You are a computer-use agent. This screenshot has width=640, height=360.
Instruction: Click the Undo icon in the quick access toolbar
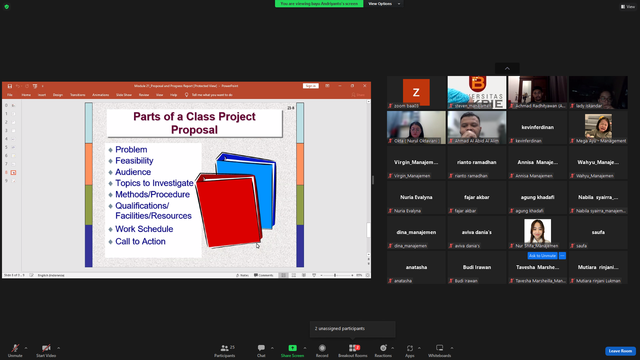click(18, 86)
